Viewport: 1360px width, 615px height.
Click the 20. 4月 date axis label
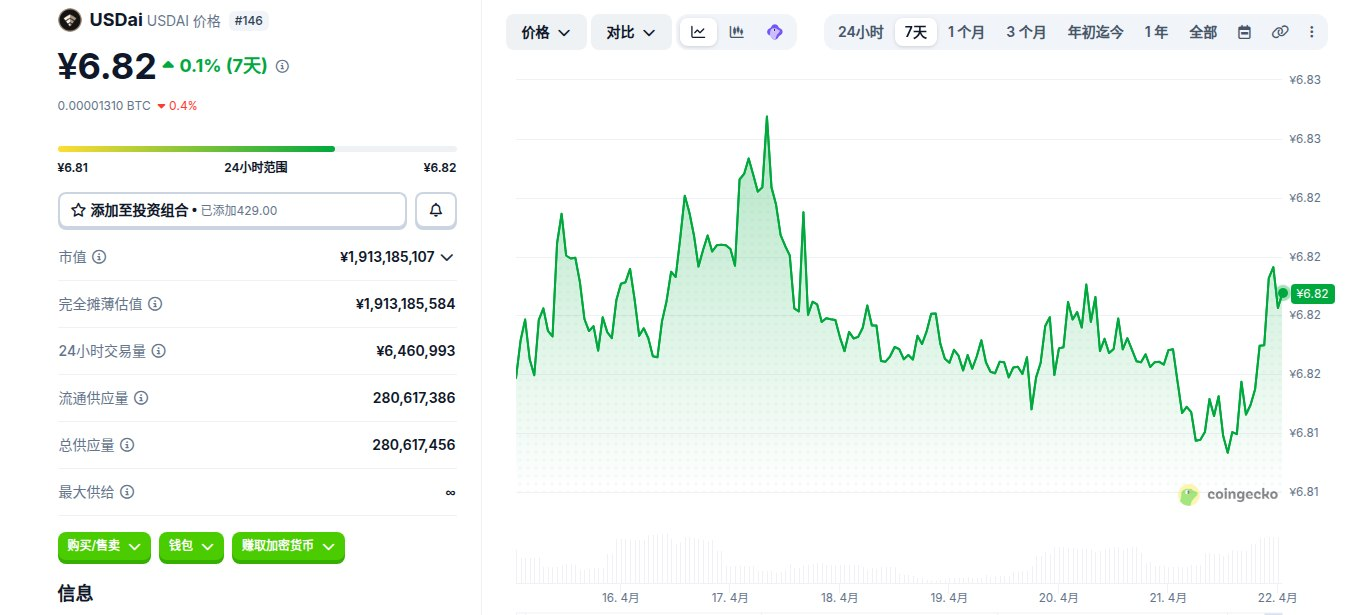(x=1058, y=597)
